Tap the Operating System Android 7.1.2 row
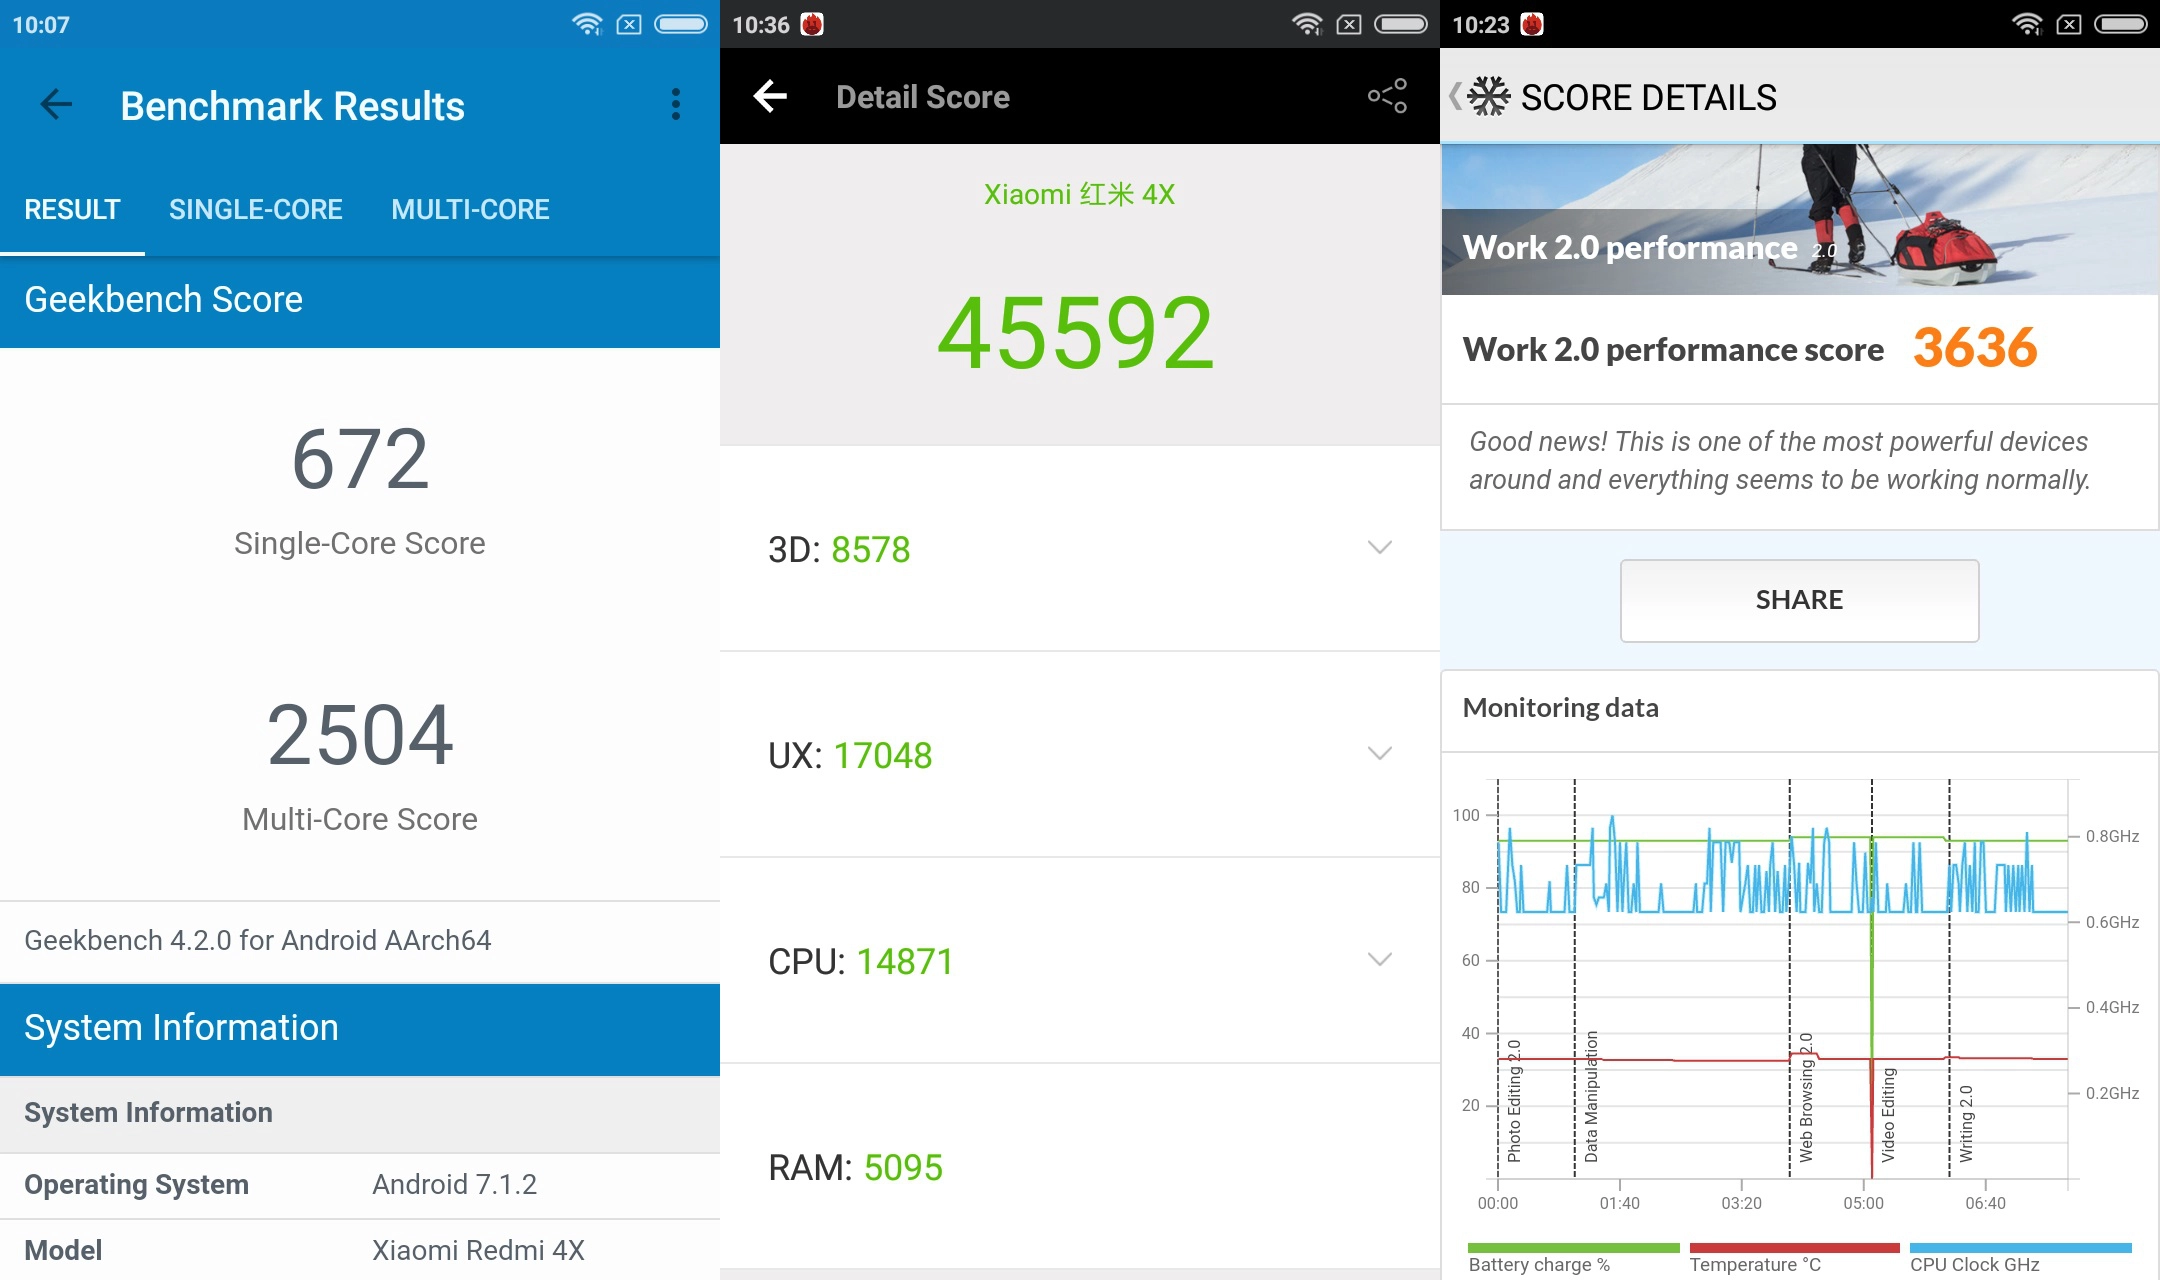Image resolution: width=2160 pixels, height=1280 pixels. pyautogui.click(x=360, y=1185)
